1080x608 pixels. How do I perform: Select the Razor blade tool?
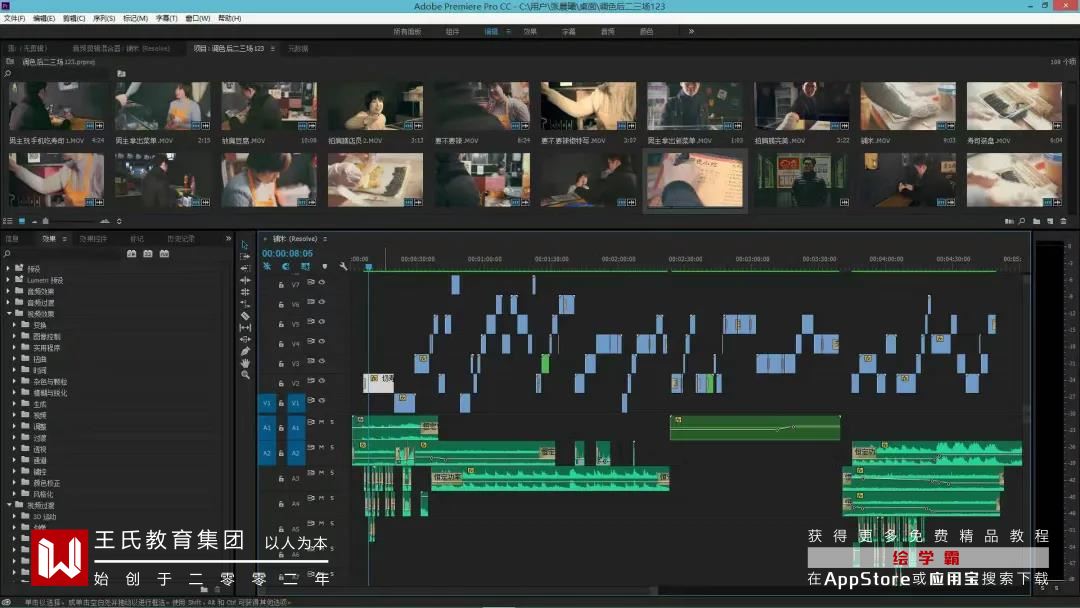[245, 315]
